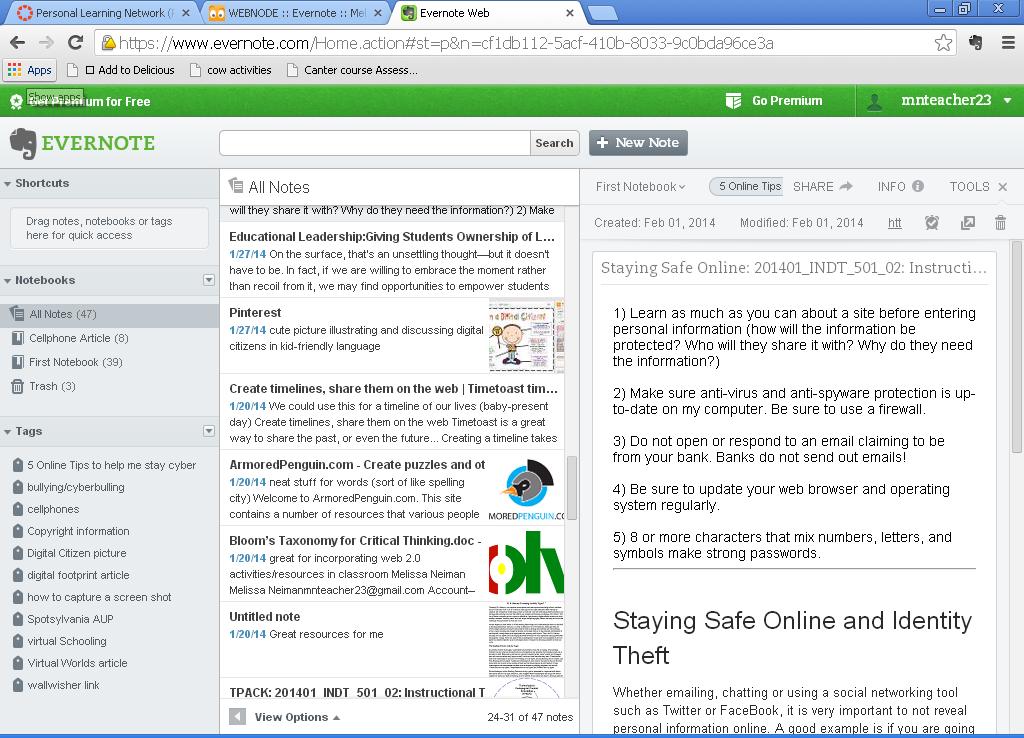1024x738 pixels.
Task: Open Bloom's Taxonomy note
Action: tap(392, 565)
